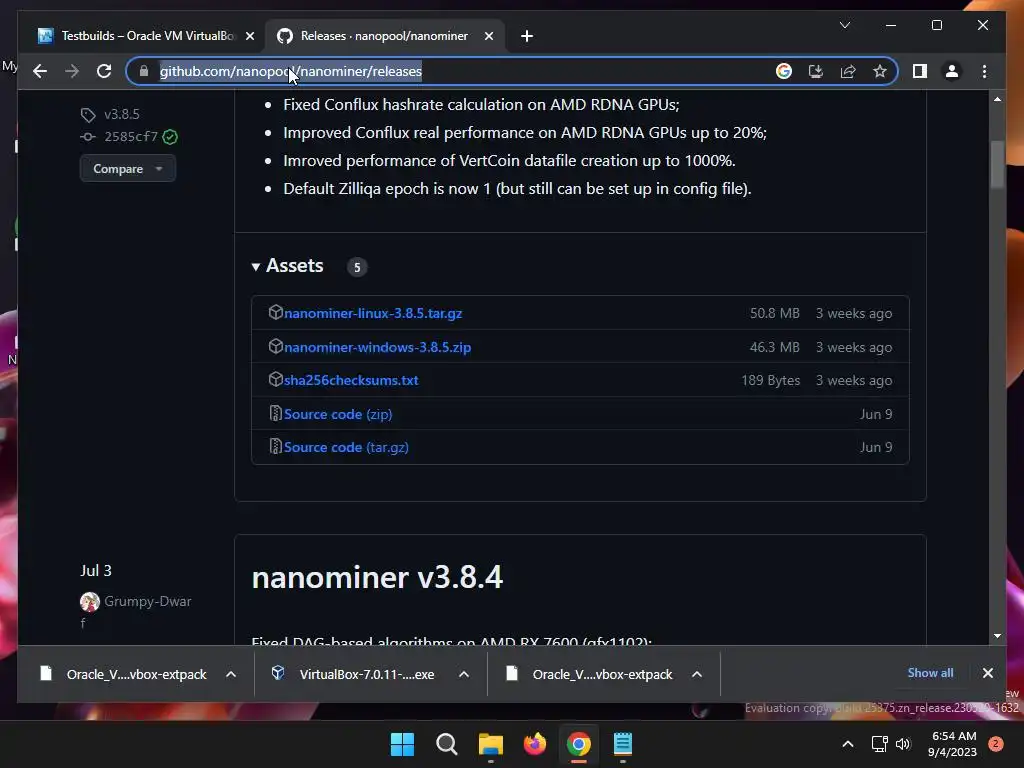Close the downloads bar
The height and width of the screenshot is (768, 1024).
click(x=987, y=673)
